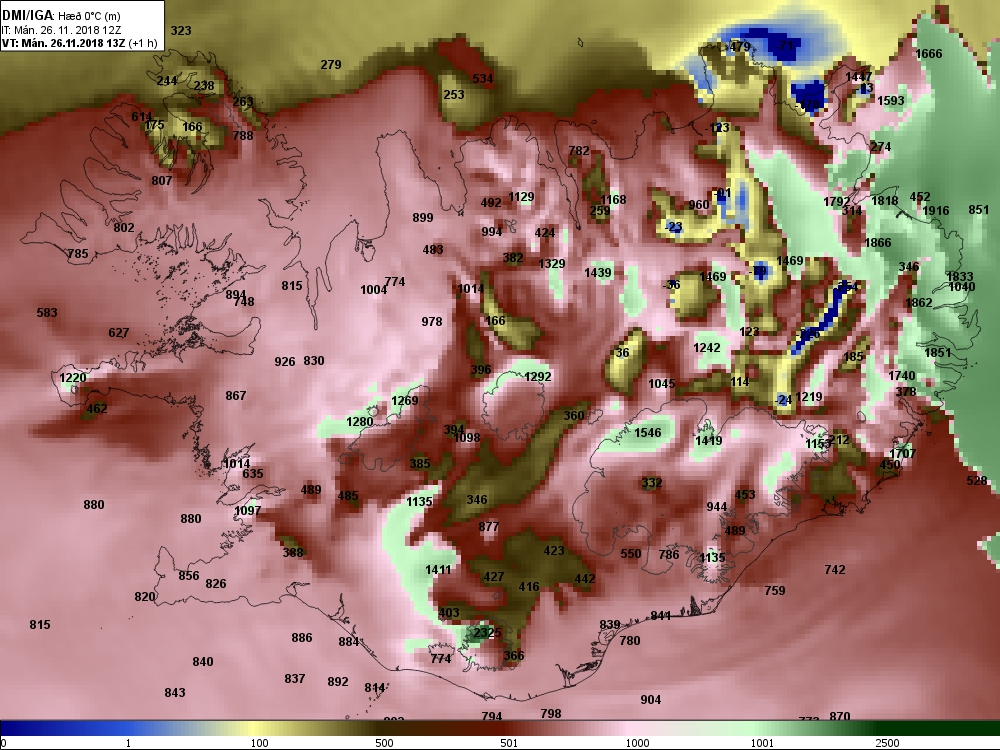
Task: Click the map value 1280
Action: pyautogui.click(x=360, y=422)
